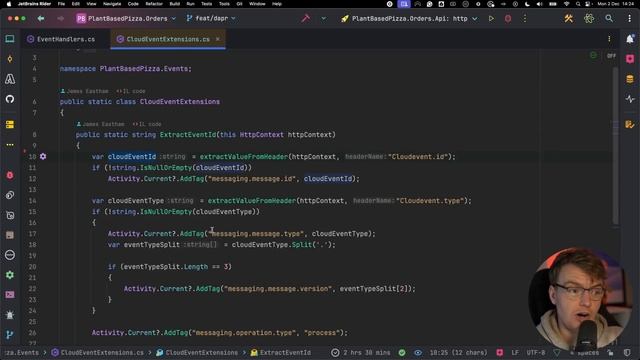Open the AI Assistant atom icon
This screenshot has width=640, height=360.
(589, 18)
